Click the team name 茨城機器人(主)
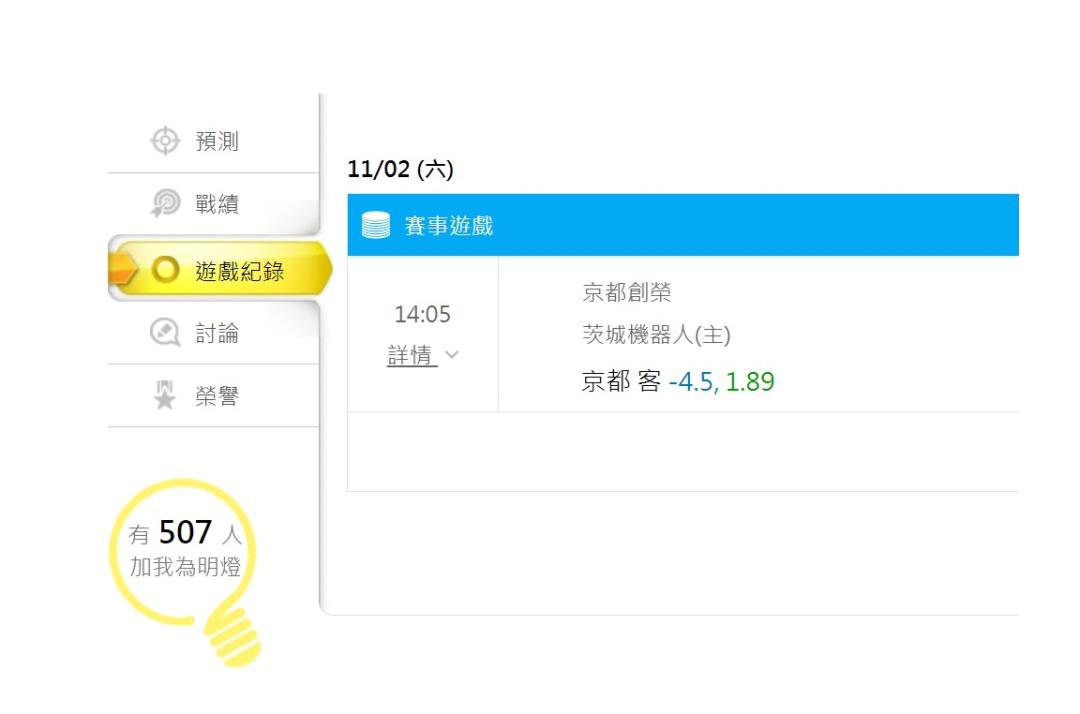 [656, 335]
